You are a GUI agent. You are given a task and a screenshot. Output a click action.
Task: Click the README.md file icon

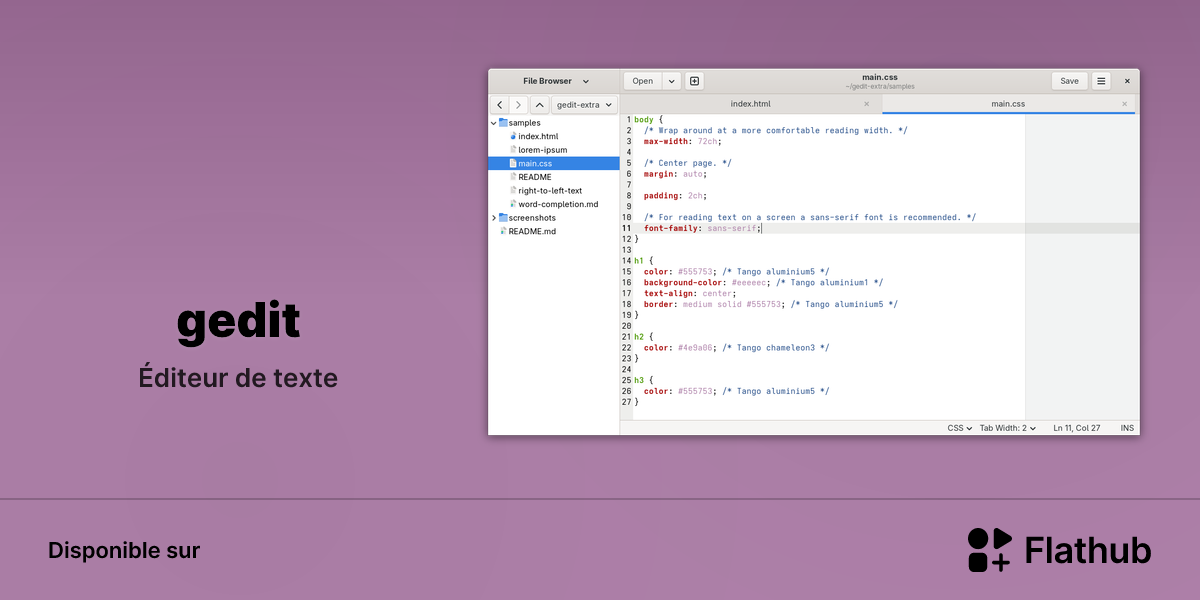coord(503,231)
